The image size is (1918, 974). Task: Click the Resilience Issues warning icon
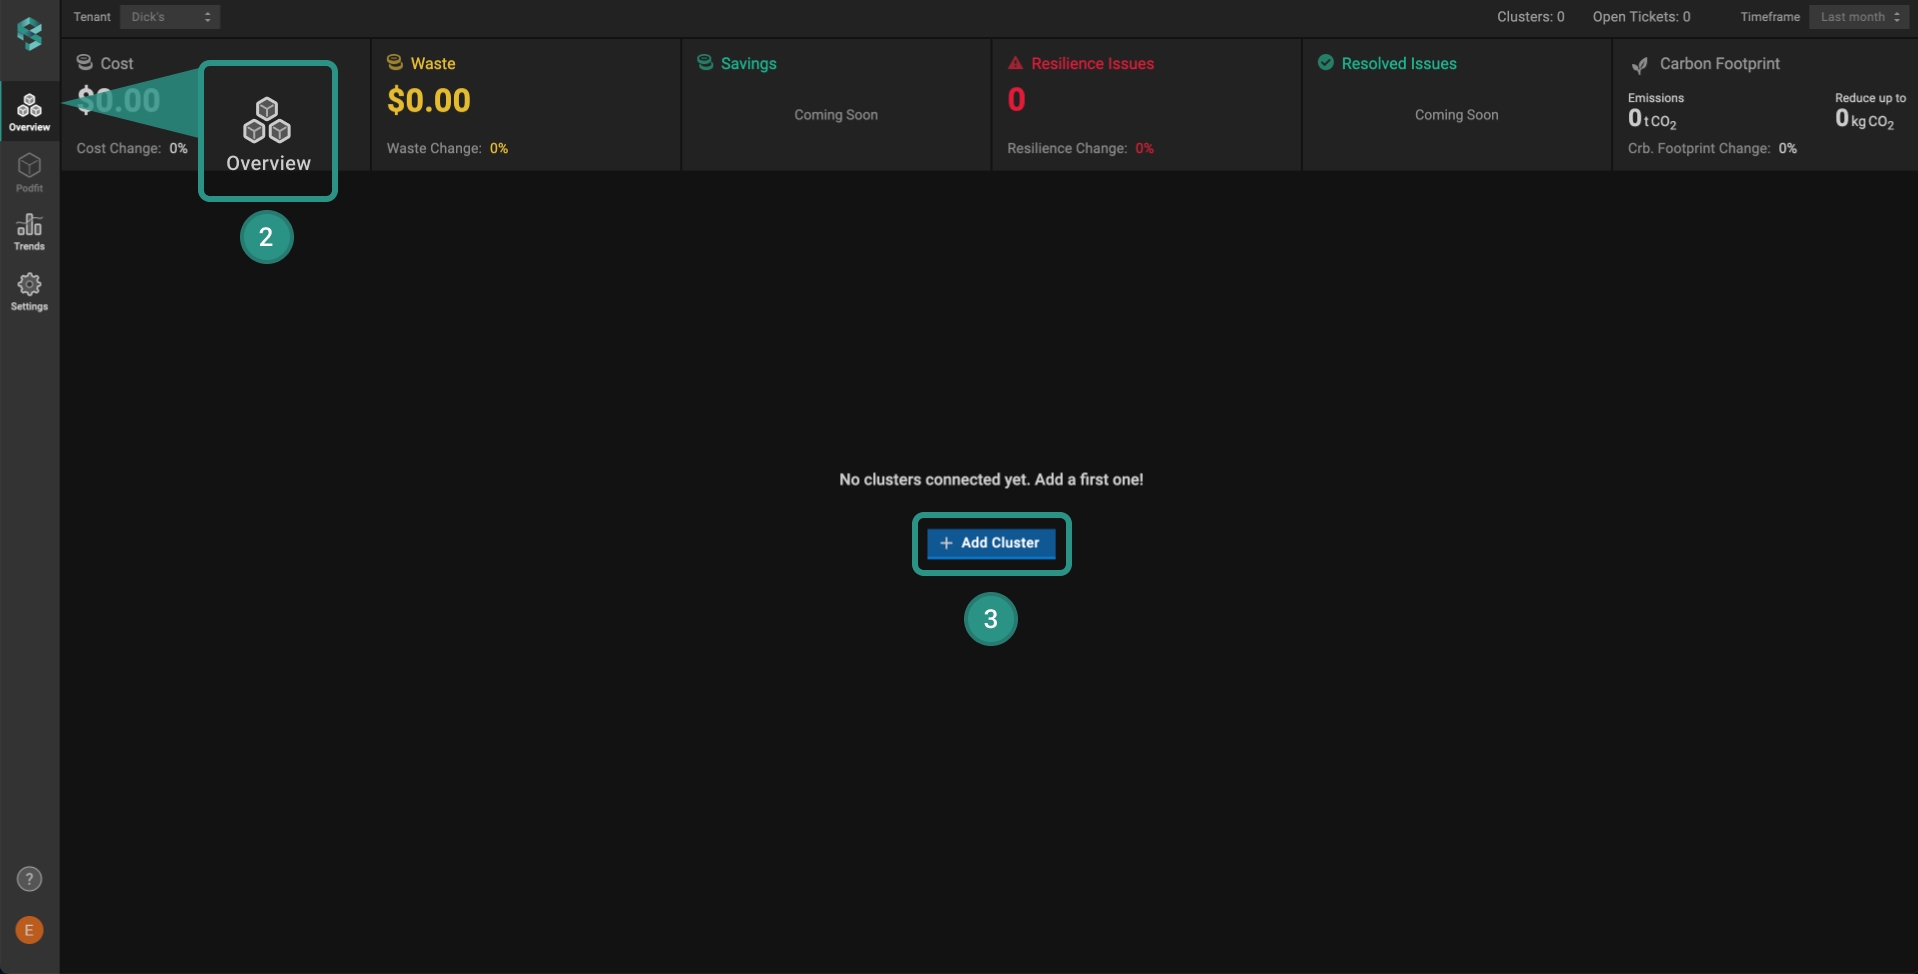point(1016,62)
